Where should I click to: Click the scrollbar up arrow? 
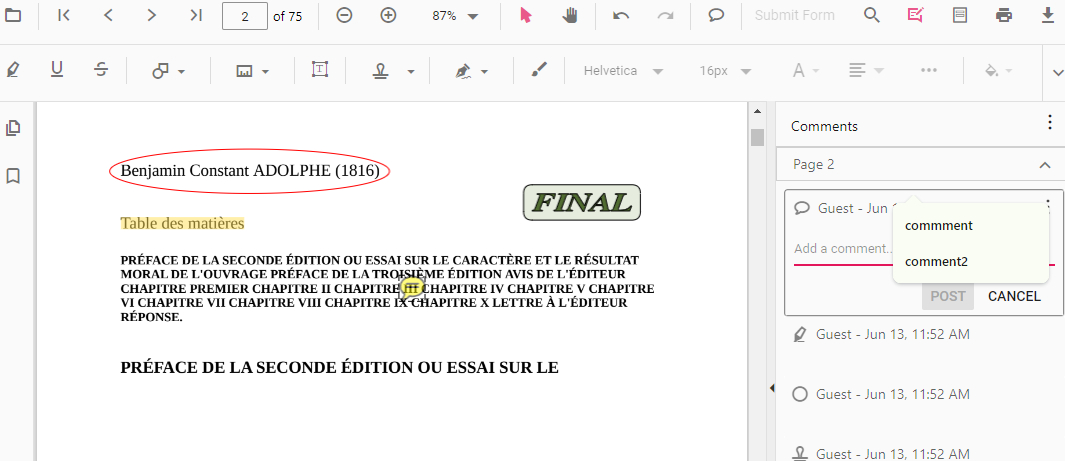[x=757, y=111]
